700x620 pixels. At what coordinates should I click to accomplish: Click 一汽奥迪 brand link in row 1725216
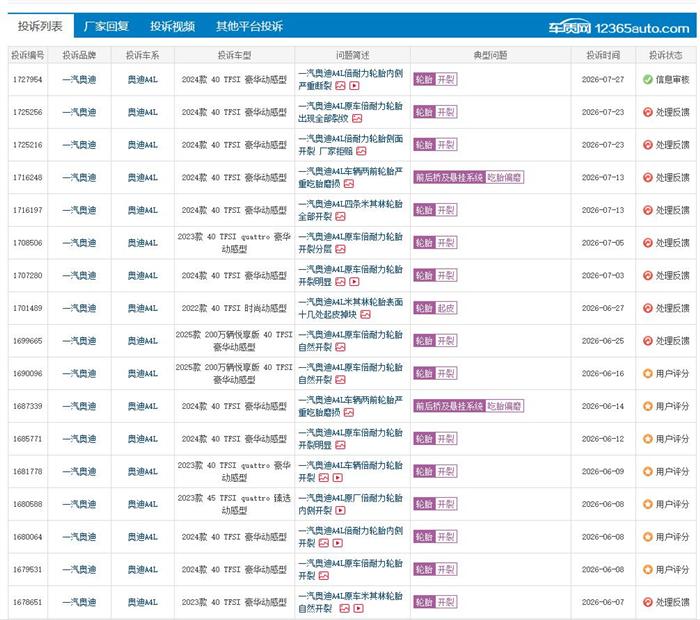click(x=79, y=145)
